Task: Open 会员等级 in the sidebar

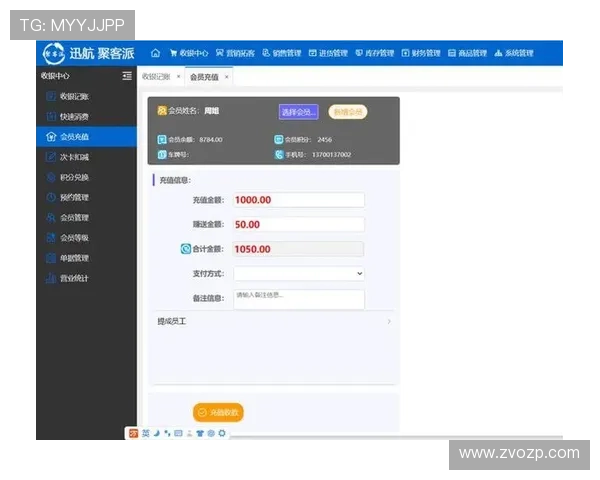Action: pyautogui.click(x=86, y=238)
